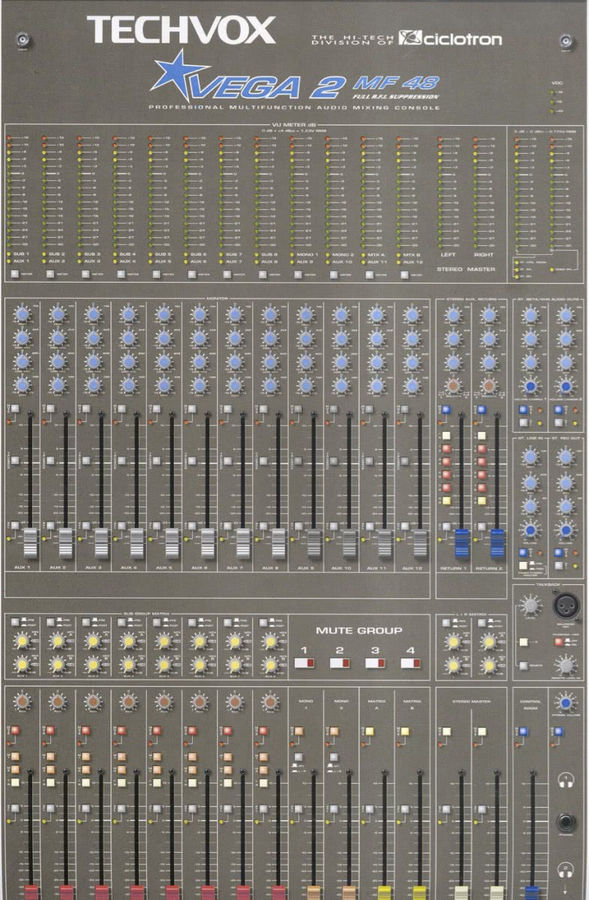Push the red button in Talkback section
The width and height of the screenshot is (589, 900).
pyautogui.click(x=559, y=642)
